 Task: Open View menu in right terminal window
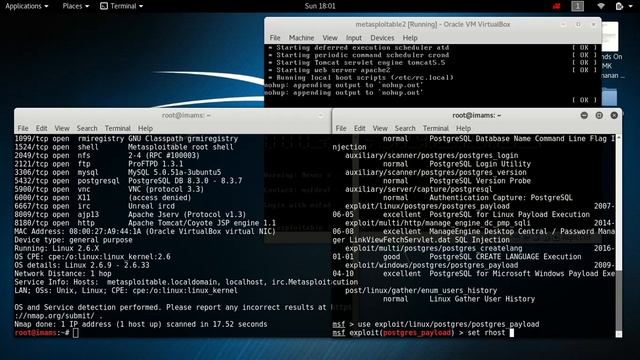380,128
